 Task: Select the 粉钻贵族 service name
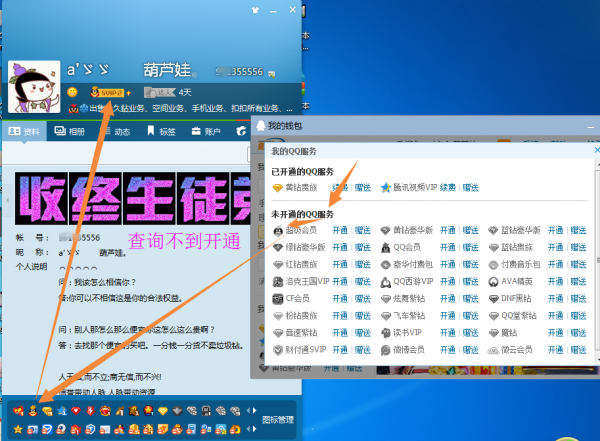tap(302, 316)
